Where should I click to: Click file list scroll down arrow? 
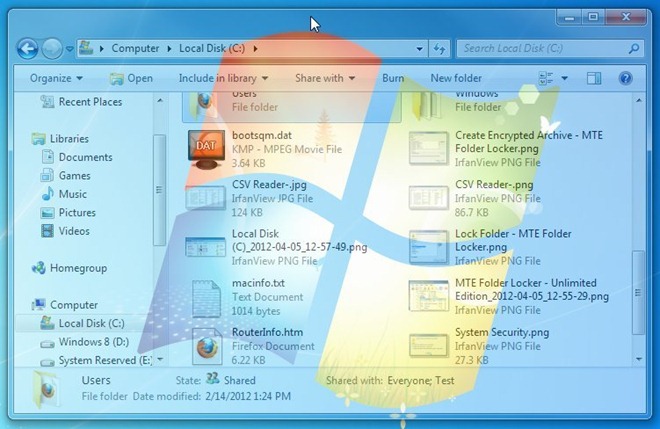[639, 359]
